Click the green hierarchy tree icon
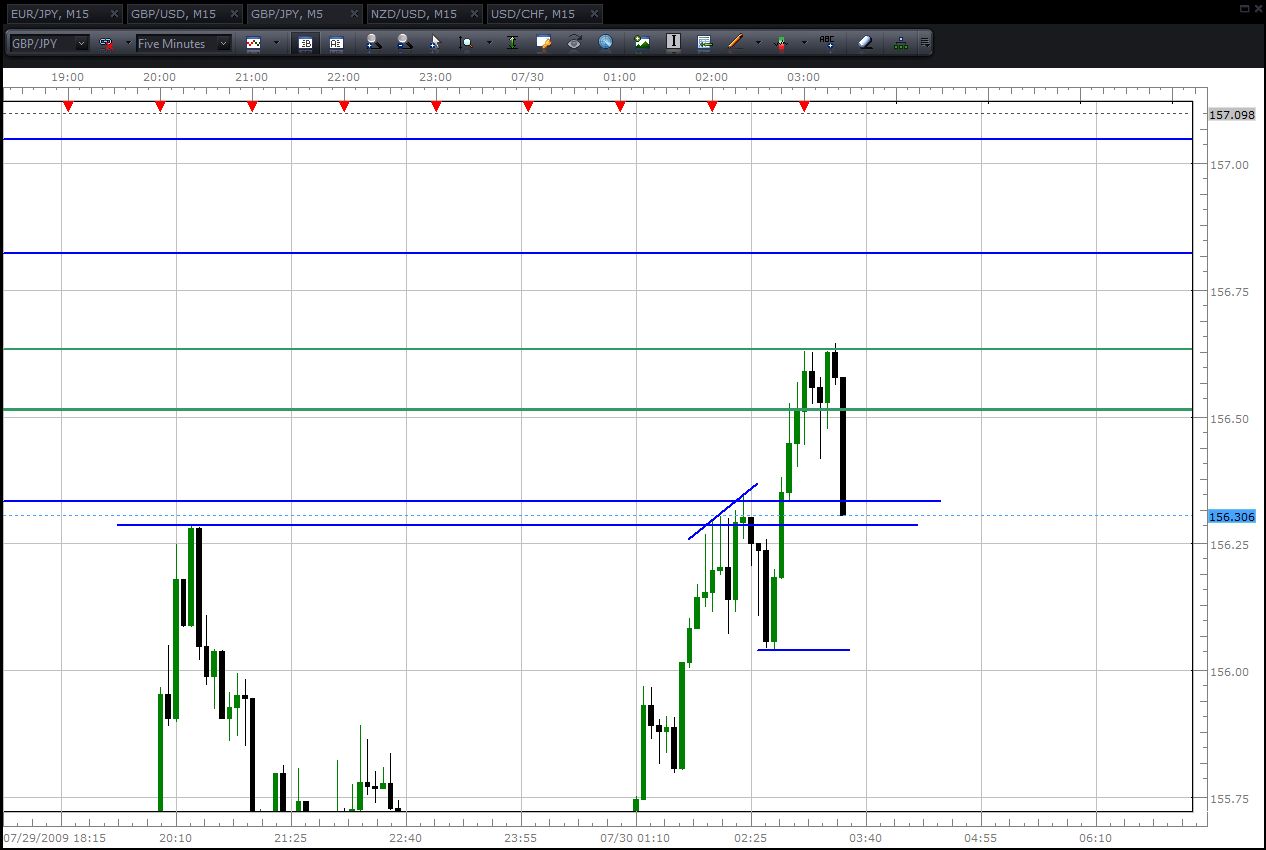The image size is (1266, 850). click(x=902, y=43)
